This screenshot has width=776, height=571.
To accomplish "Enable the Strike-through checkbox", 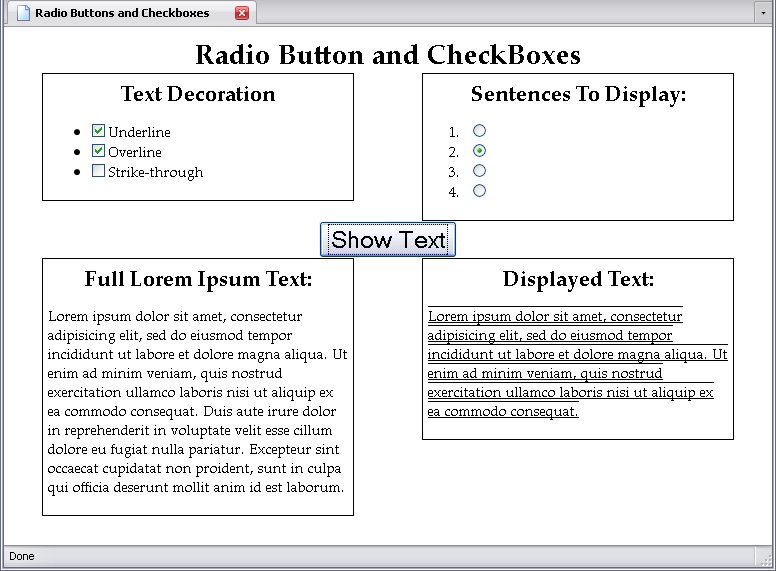I will pos(98,171).
